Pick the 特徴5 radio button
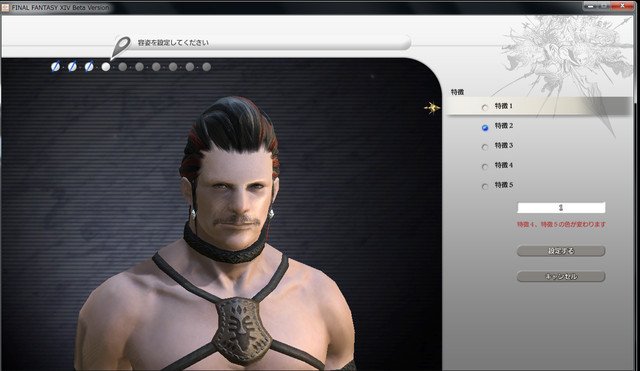Screen dimensions: 640x371 tap(484, 187)
